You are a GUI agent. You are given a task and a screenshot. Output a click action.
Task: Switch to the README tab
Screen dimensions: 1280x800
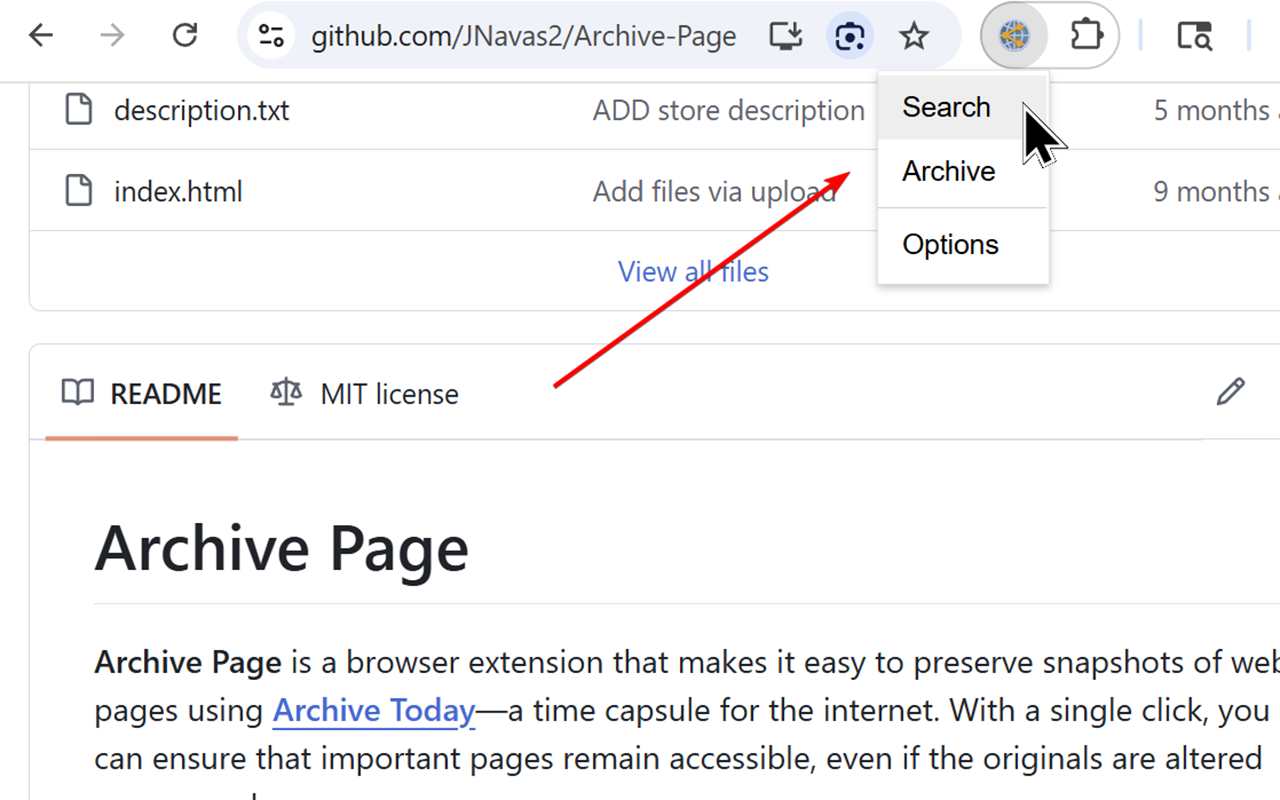tap(141, 394)
